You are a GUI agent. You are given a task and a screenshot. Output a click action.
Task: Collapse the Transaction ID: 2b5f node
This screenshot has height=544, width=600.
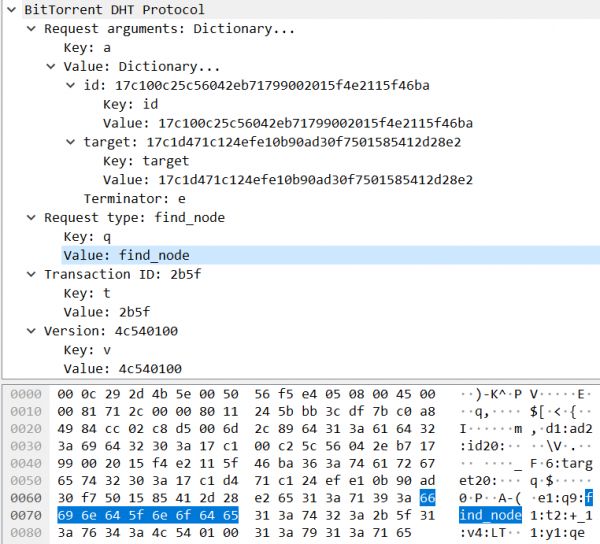coord(31,274)
